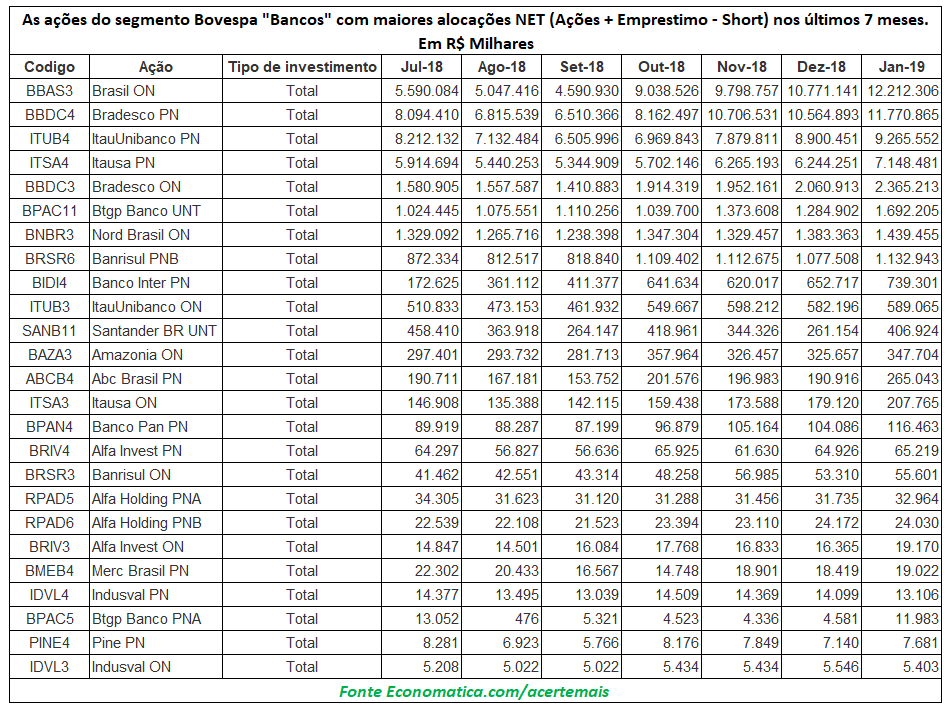The height and width of the screenshot is (711, 947).
Task: Select the Jan-19 column header
Action: pos(901,67)
